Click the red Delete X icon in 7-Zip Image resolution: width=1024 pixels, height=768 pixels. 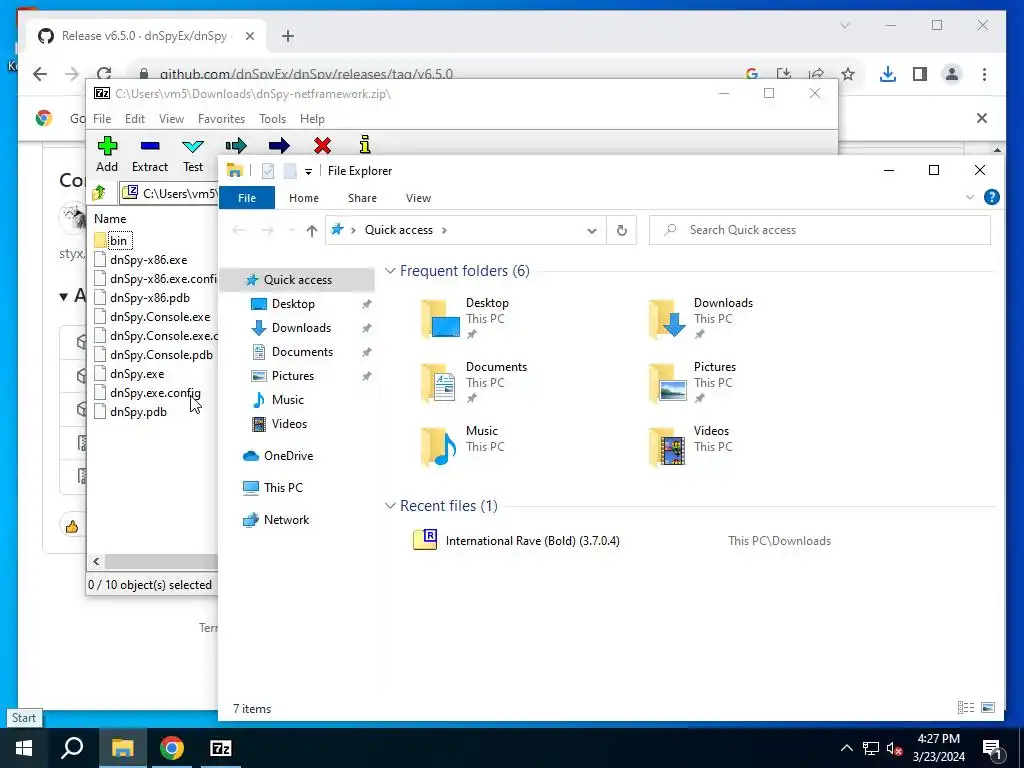click(322, 146)
